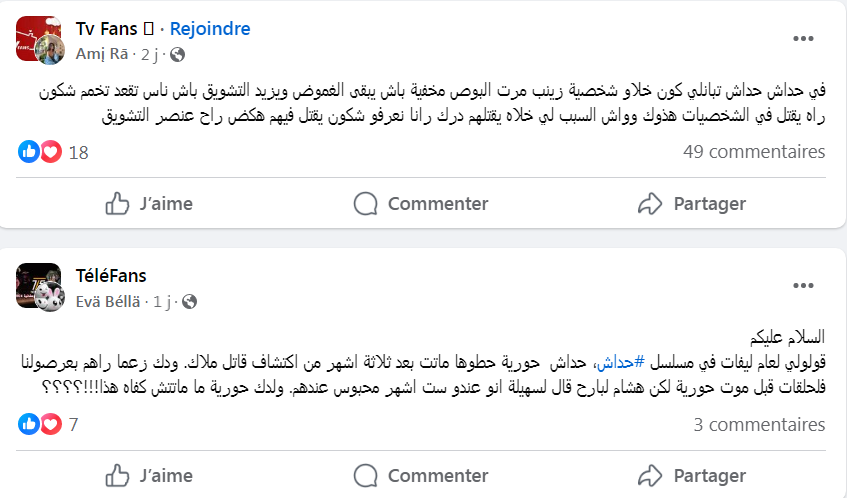Comment on the TéléFans post

[x=421, y=476]
